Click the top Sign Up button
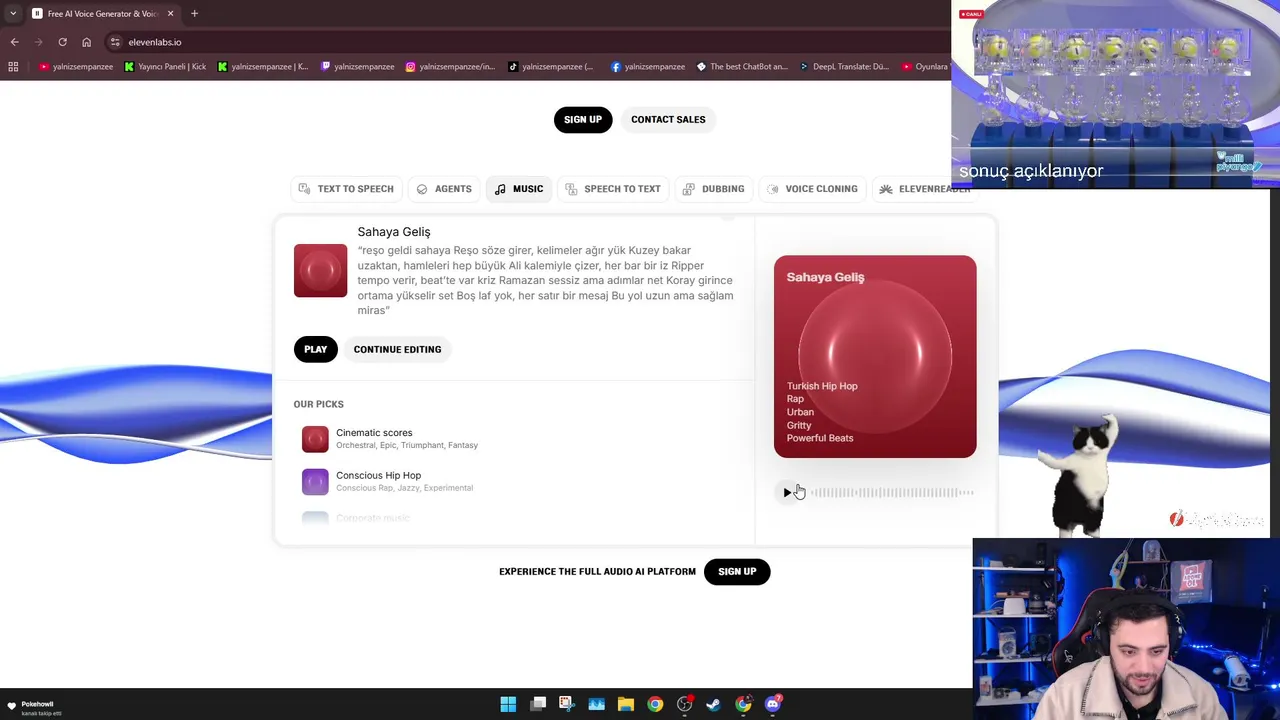 pyautogui.click(x=583, y=119)
